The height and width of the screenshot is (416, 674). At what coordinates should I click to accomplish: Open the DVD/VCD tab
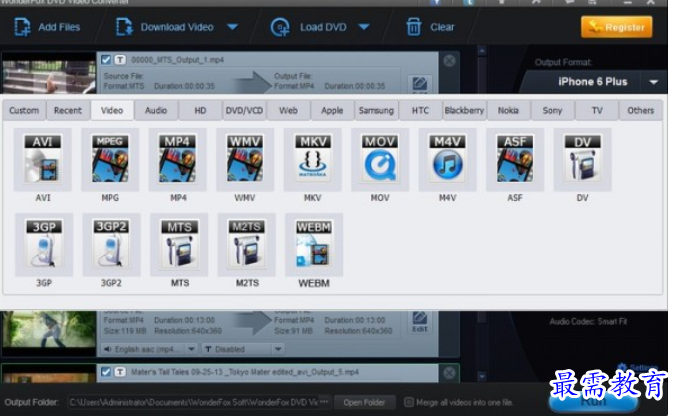point(244,110)
